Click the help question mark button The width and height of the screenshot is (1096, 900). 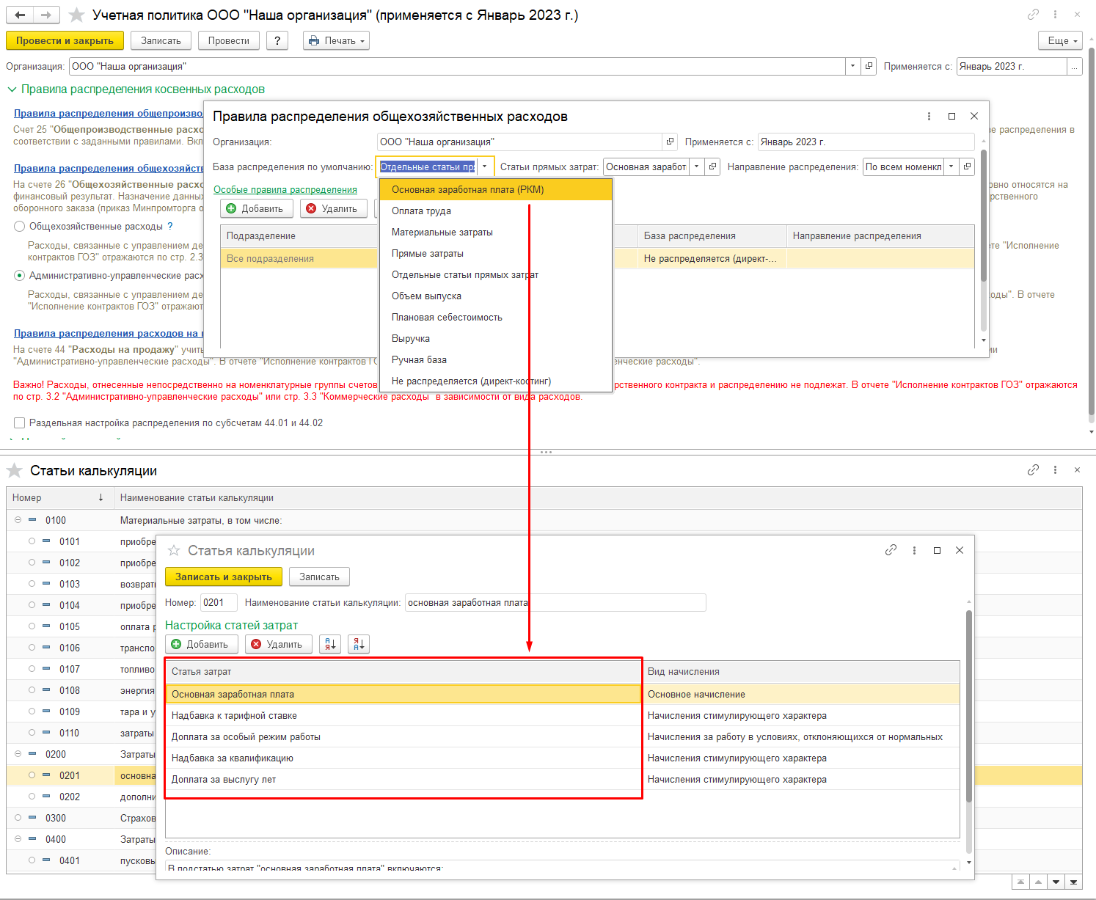(277, 40)
